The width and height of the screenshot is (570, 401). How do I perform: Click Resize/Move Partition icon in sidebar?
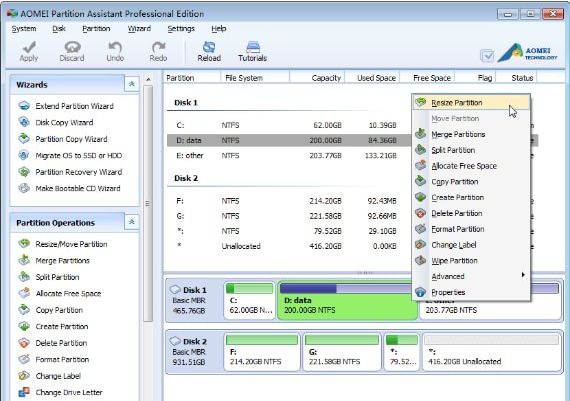[24, 244]
